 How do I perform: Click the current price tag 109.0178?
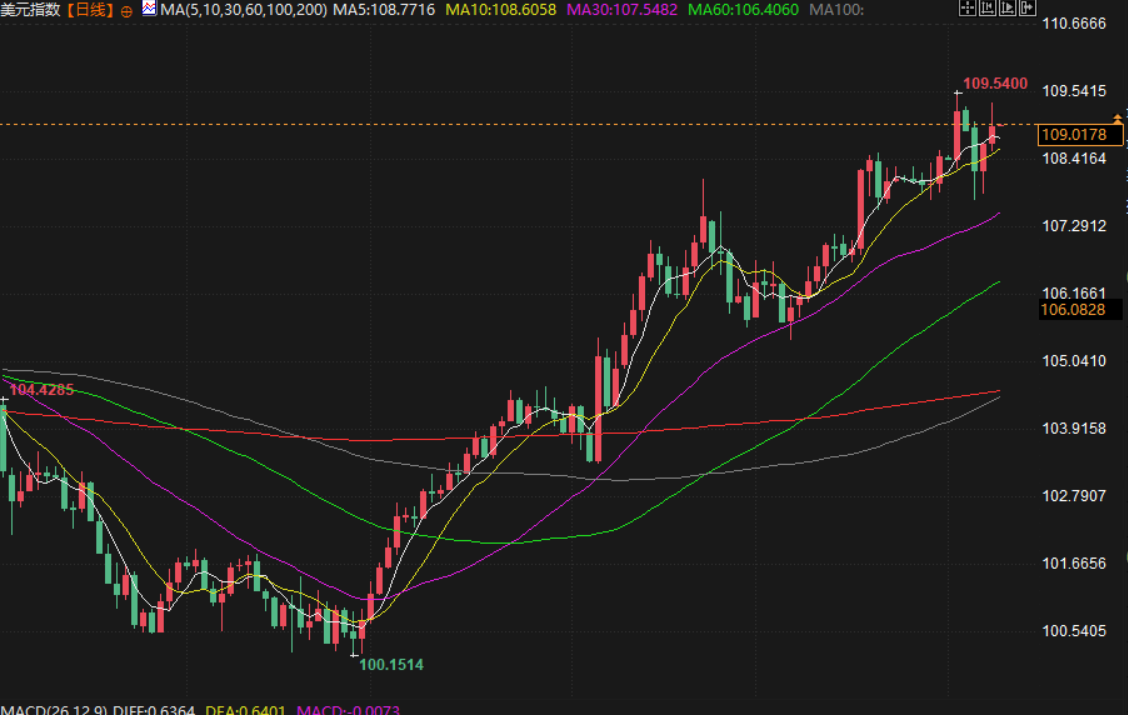(x=1073, y=134)
